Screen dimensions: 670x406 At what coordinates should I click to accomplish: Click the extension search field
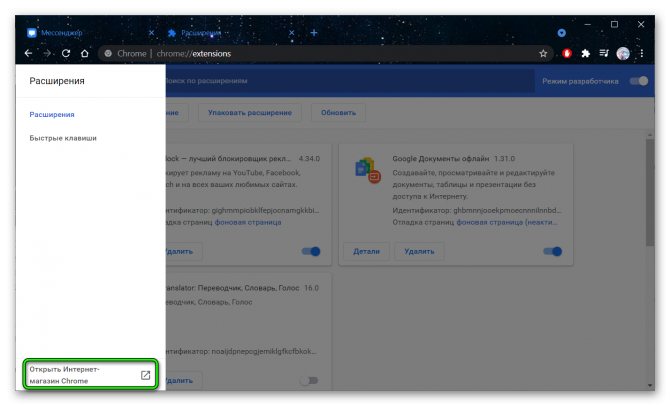click(350, 81)
